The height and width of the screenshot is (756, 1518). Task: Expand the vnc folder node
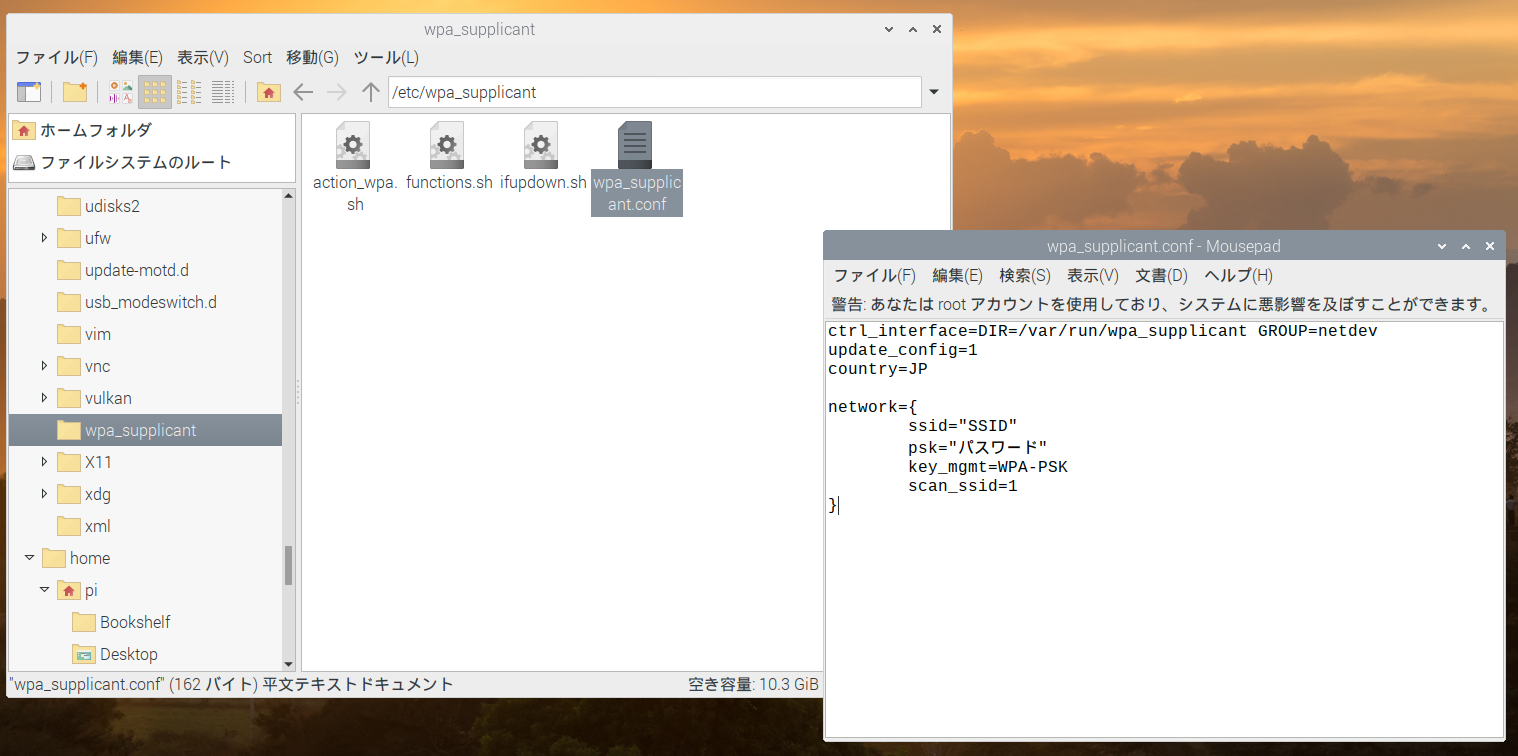pos(44,366)
